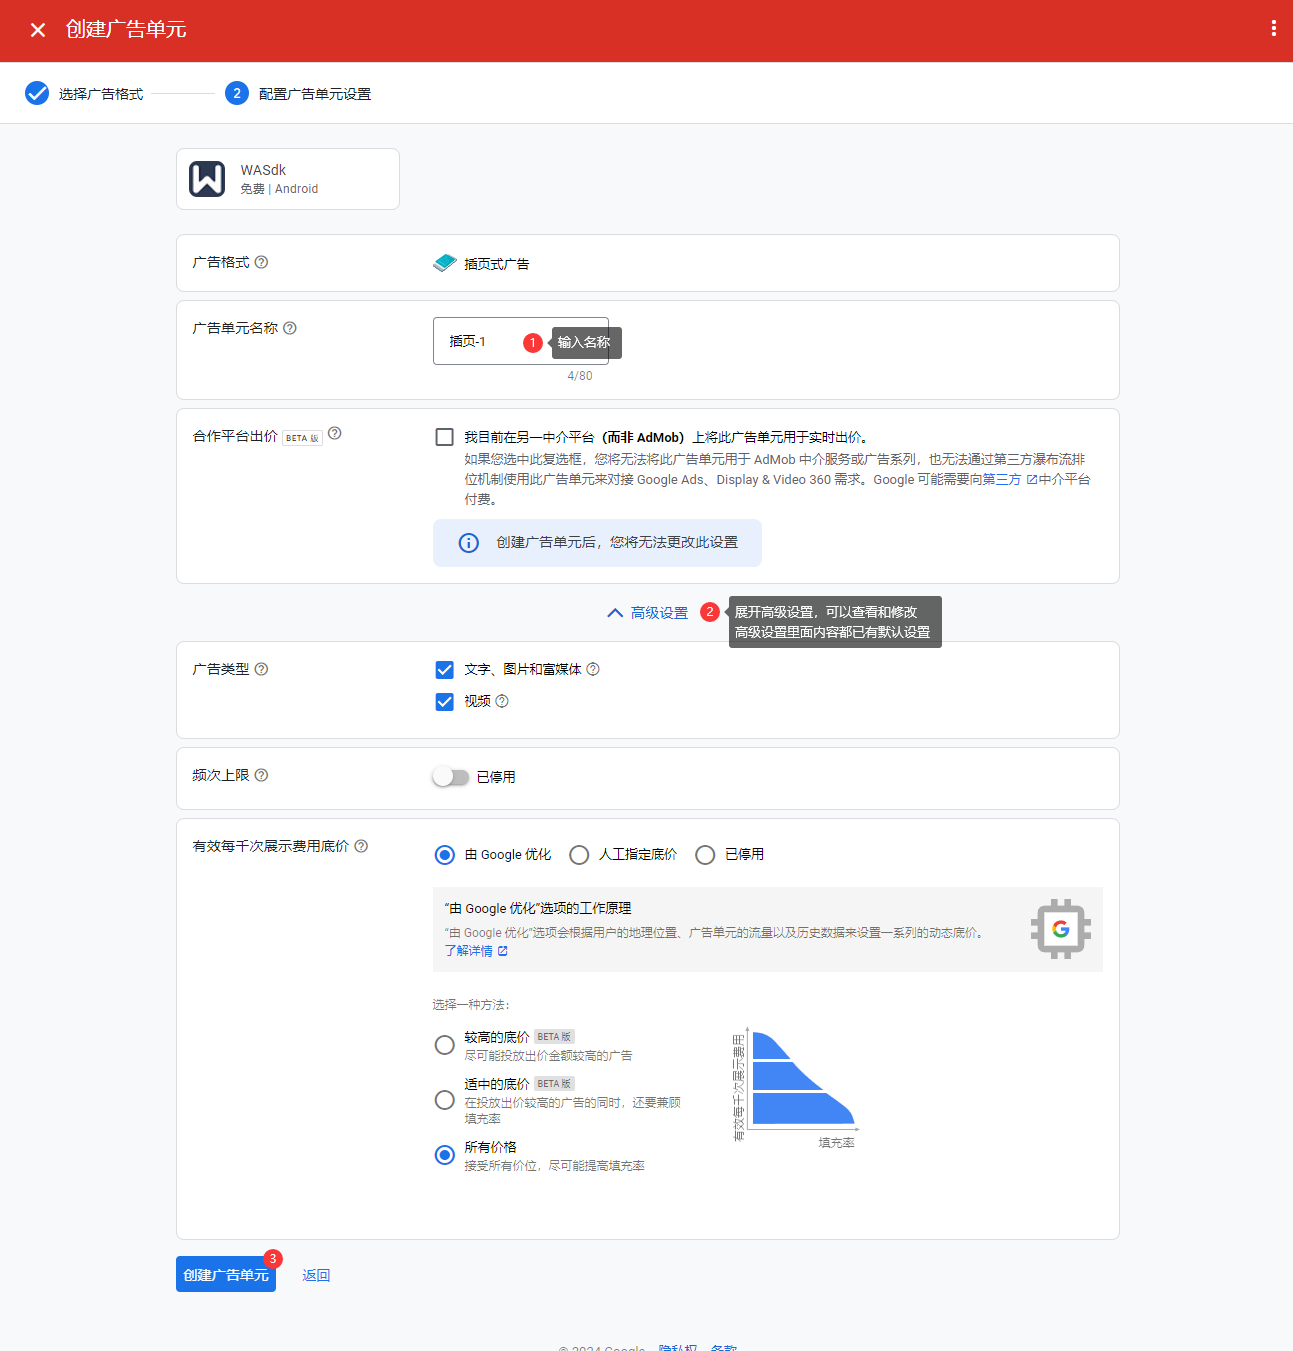1293x1351 pixels.
Task: Check the real-time bidding mediation checkbox
Action: [445, 437]
